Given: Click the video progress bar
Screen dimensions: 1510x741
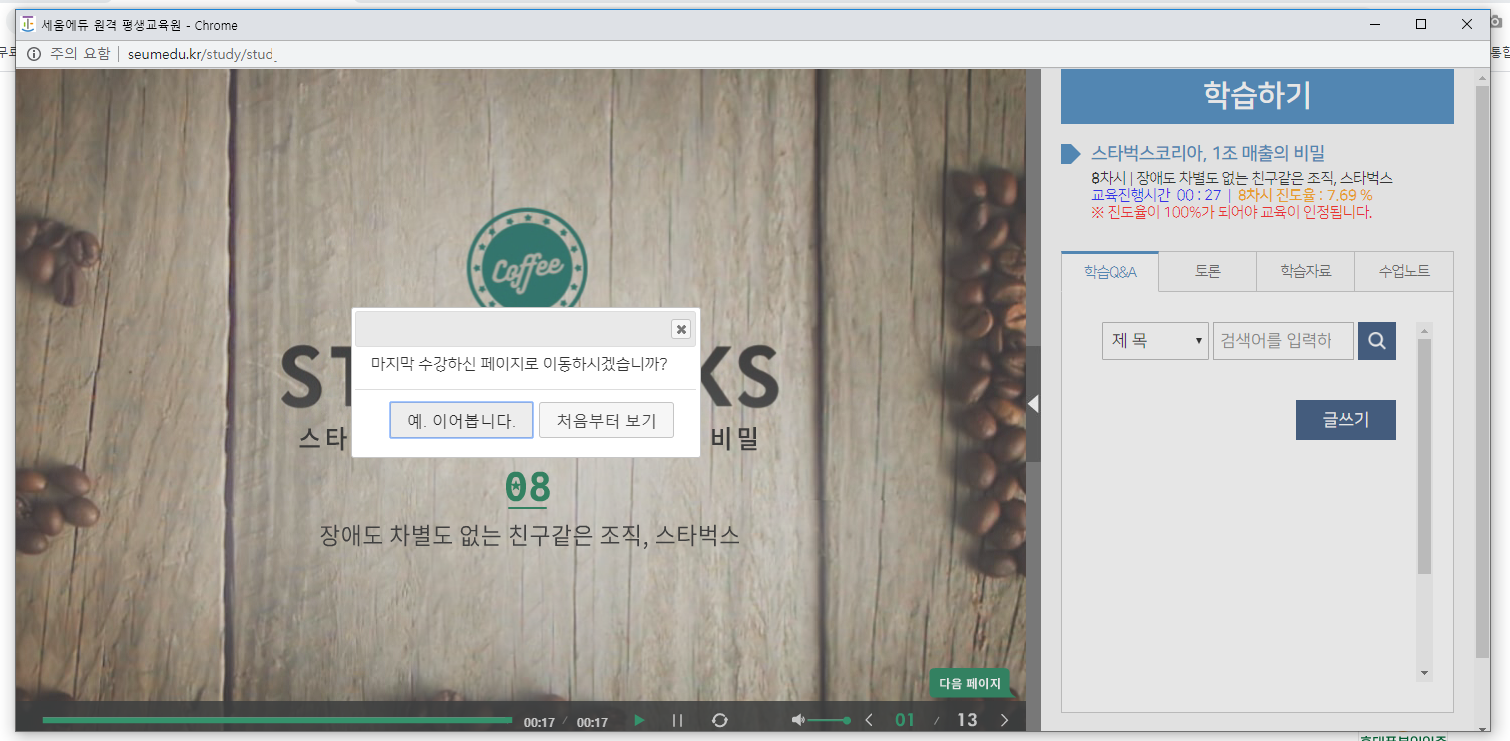Looking at the screenshot, I should (x=277, y=720).
